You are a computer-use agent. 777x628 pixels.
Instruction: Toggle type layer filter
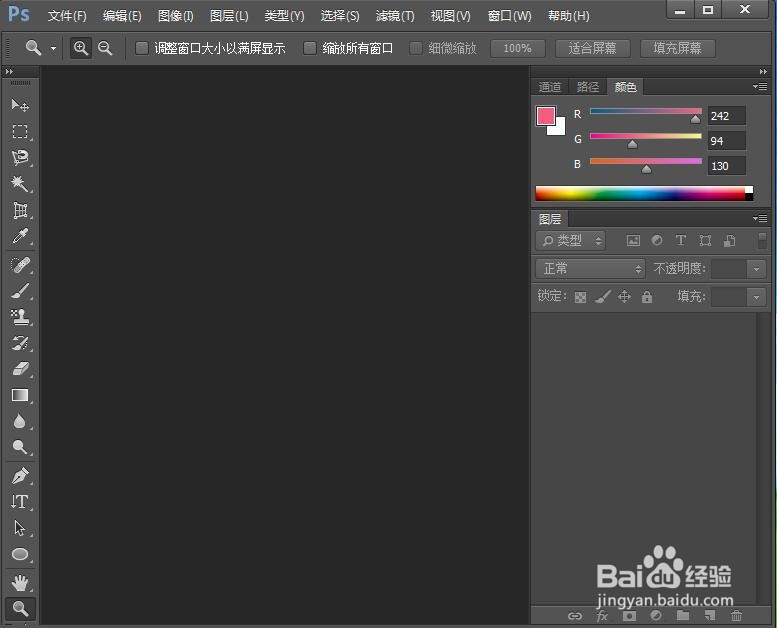click(x=681, y=240)
